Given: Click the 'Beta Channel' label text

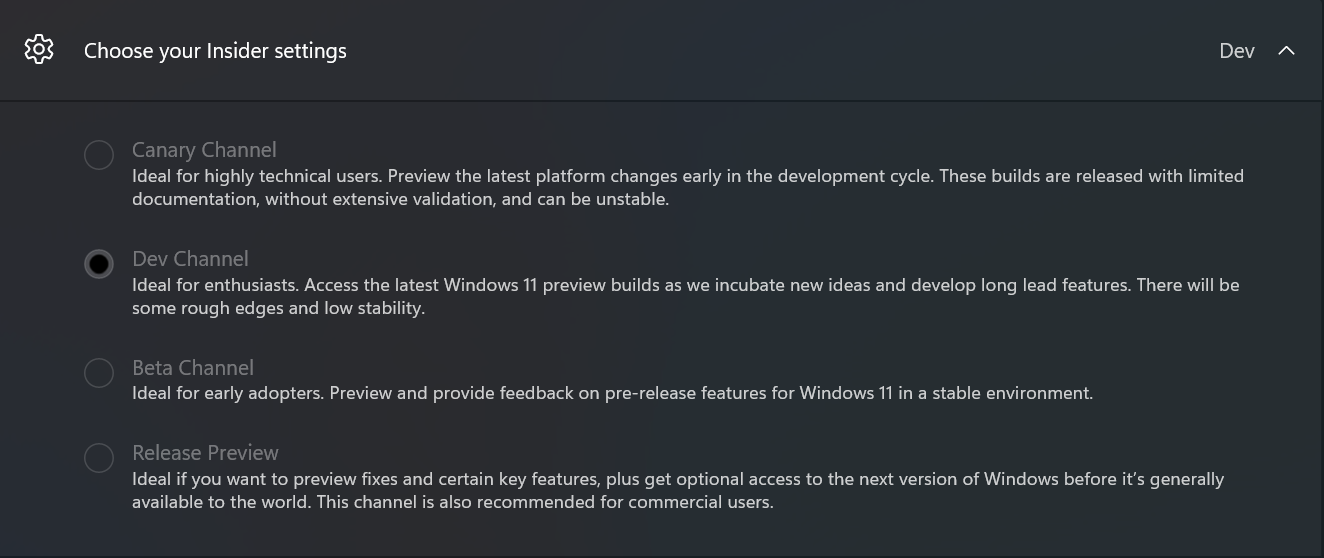Looking at the screenshot, I should point(193,368).
